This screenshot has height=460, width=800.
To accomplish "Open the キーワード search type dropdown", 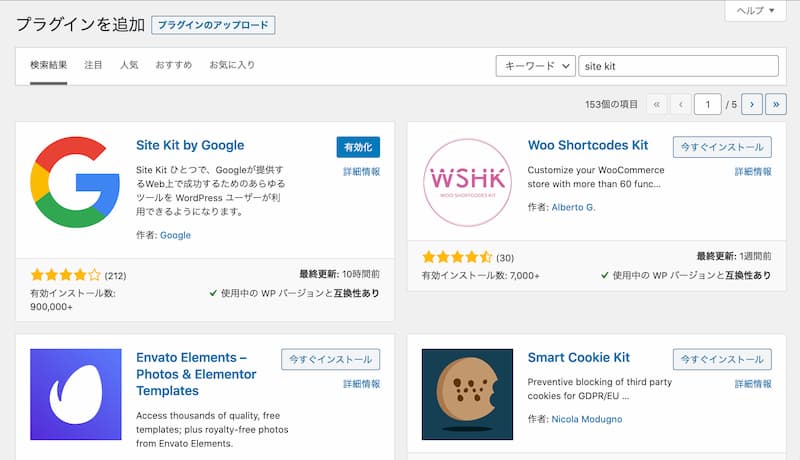I will pyautogui.click(x=536, y=66).
